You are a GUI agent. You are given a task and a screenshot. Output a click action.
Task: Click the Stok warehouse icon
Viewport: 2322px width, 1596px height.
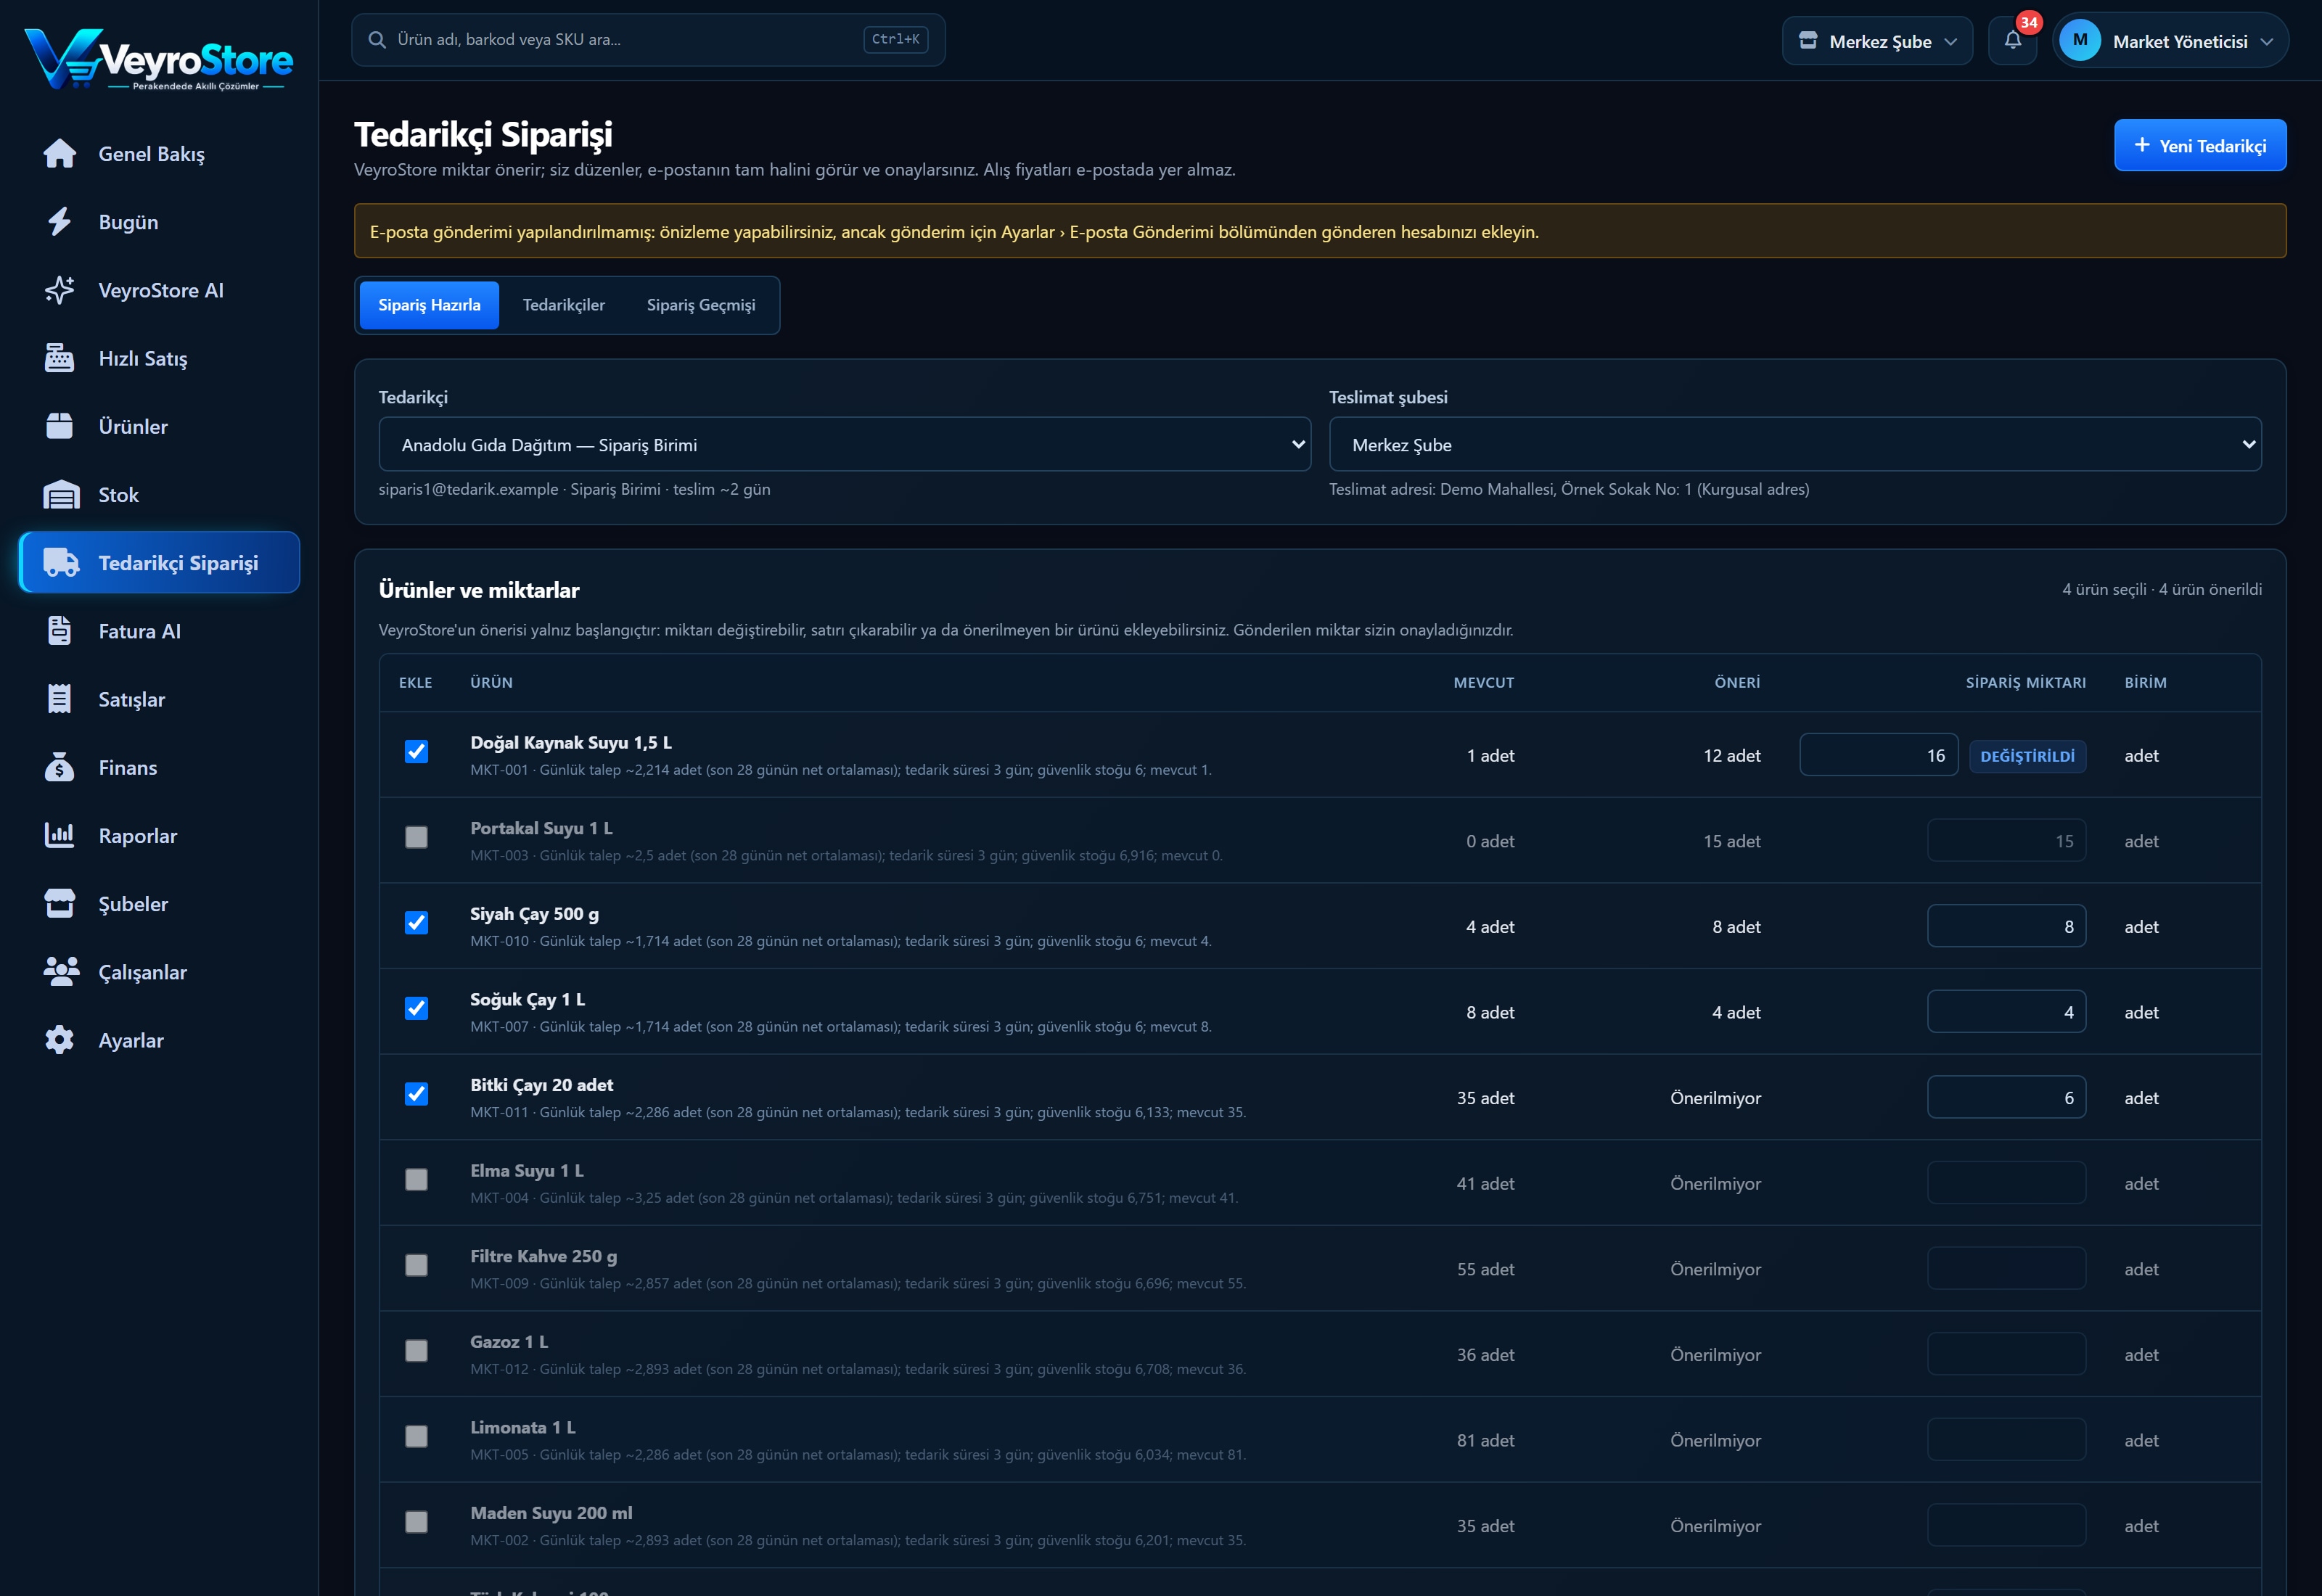click(61, 494)
